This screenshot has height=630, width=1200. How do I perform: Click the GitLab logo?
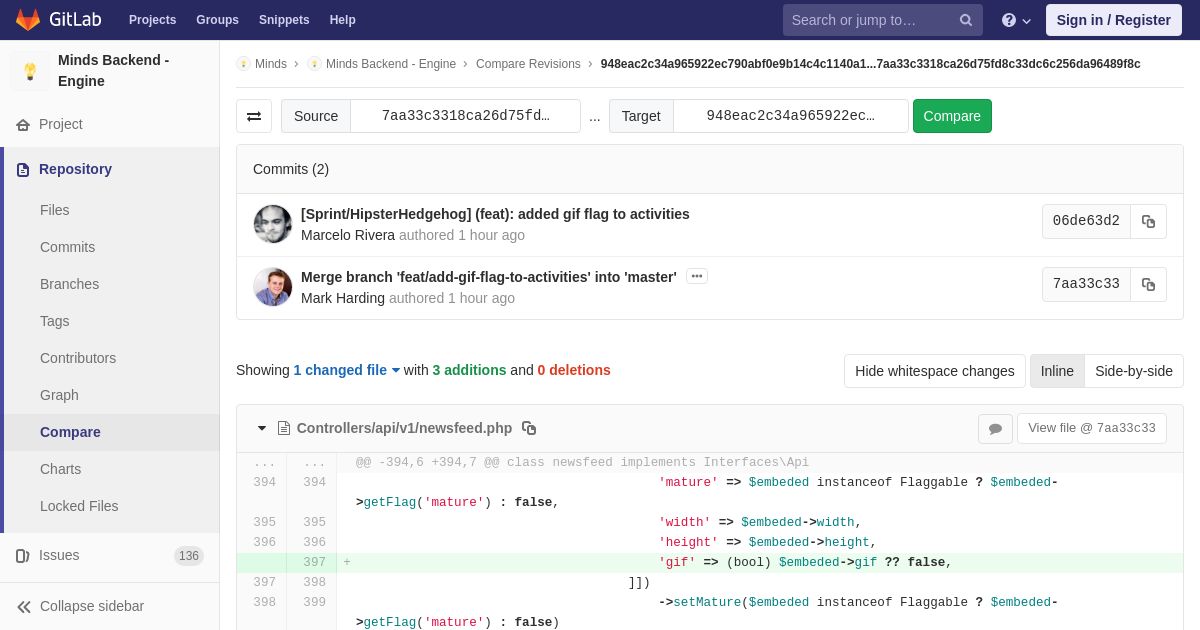coord(58,20)
